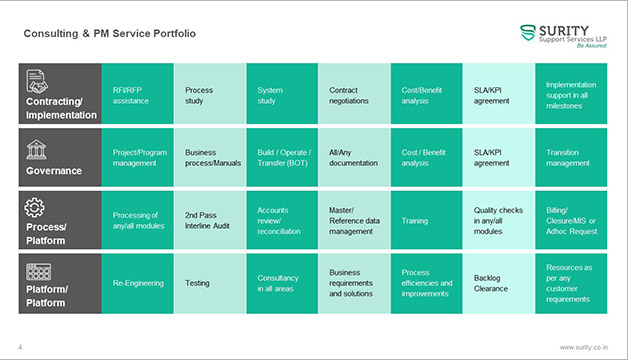Click the Training tile
This screenshot has height=360, width=628.
click(426, 220)
